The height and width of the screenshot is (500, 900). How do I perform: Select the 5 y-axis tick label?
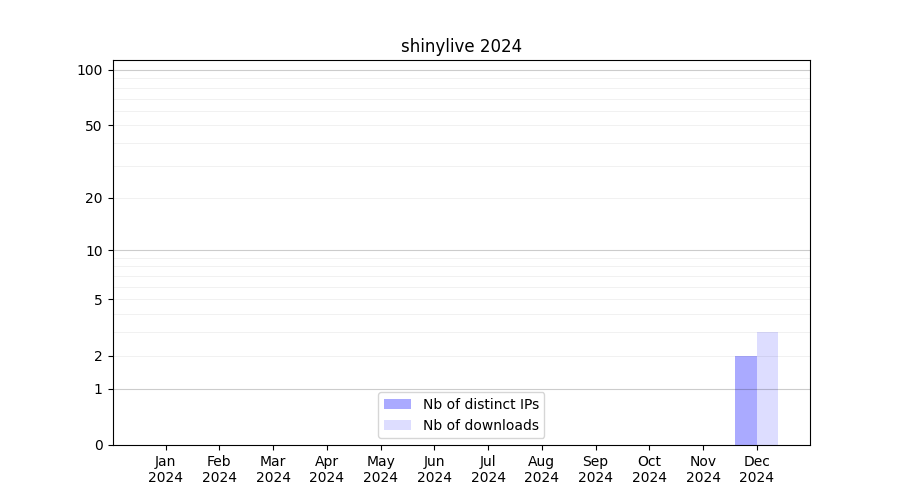coord(98,299)
